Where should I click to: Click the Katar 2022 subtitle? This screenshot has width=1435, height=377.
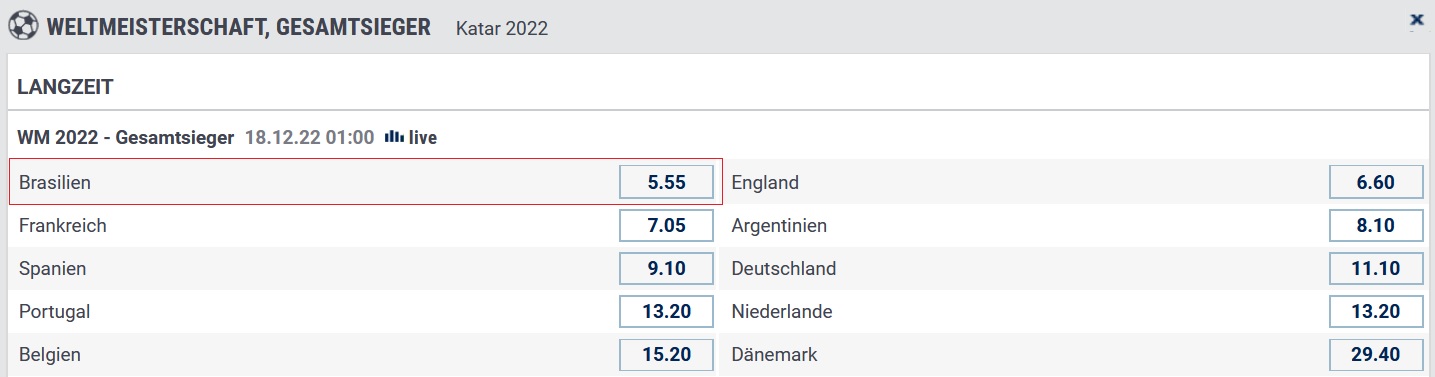tap(501, 28)
